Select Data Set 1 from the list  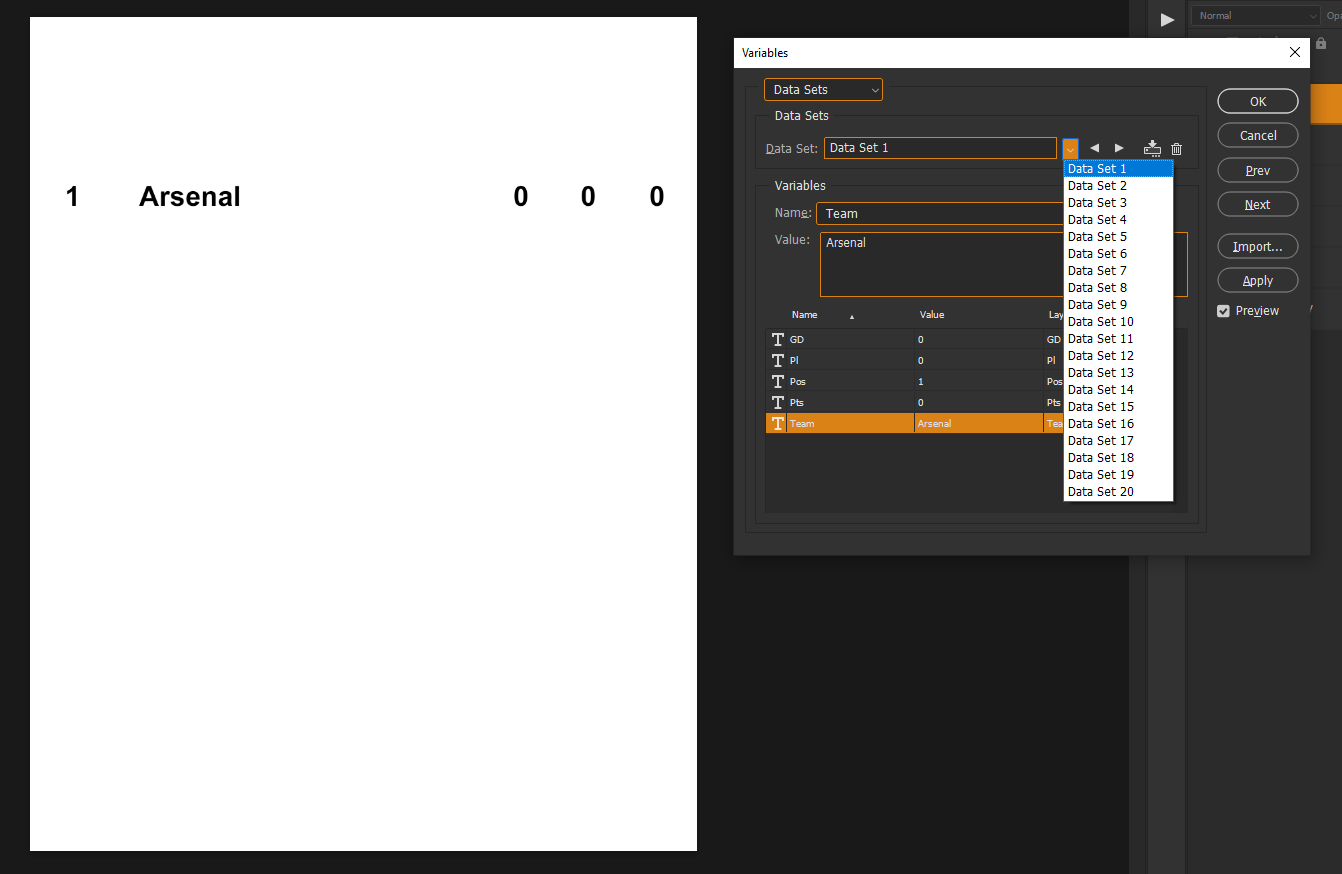(1118, 169)
